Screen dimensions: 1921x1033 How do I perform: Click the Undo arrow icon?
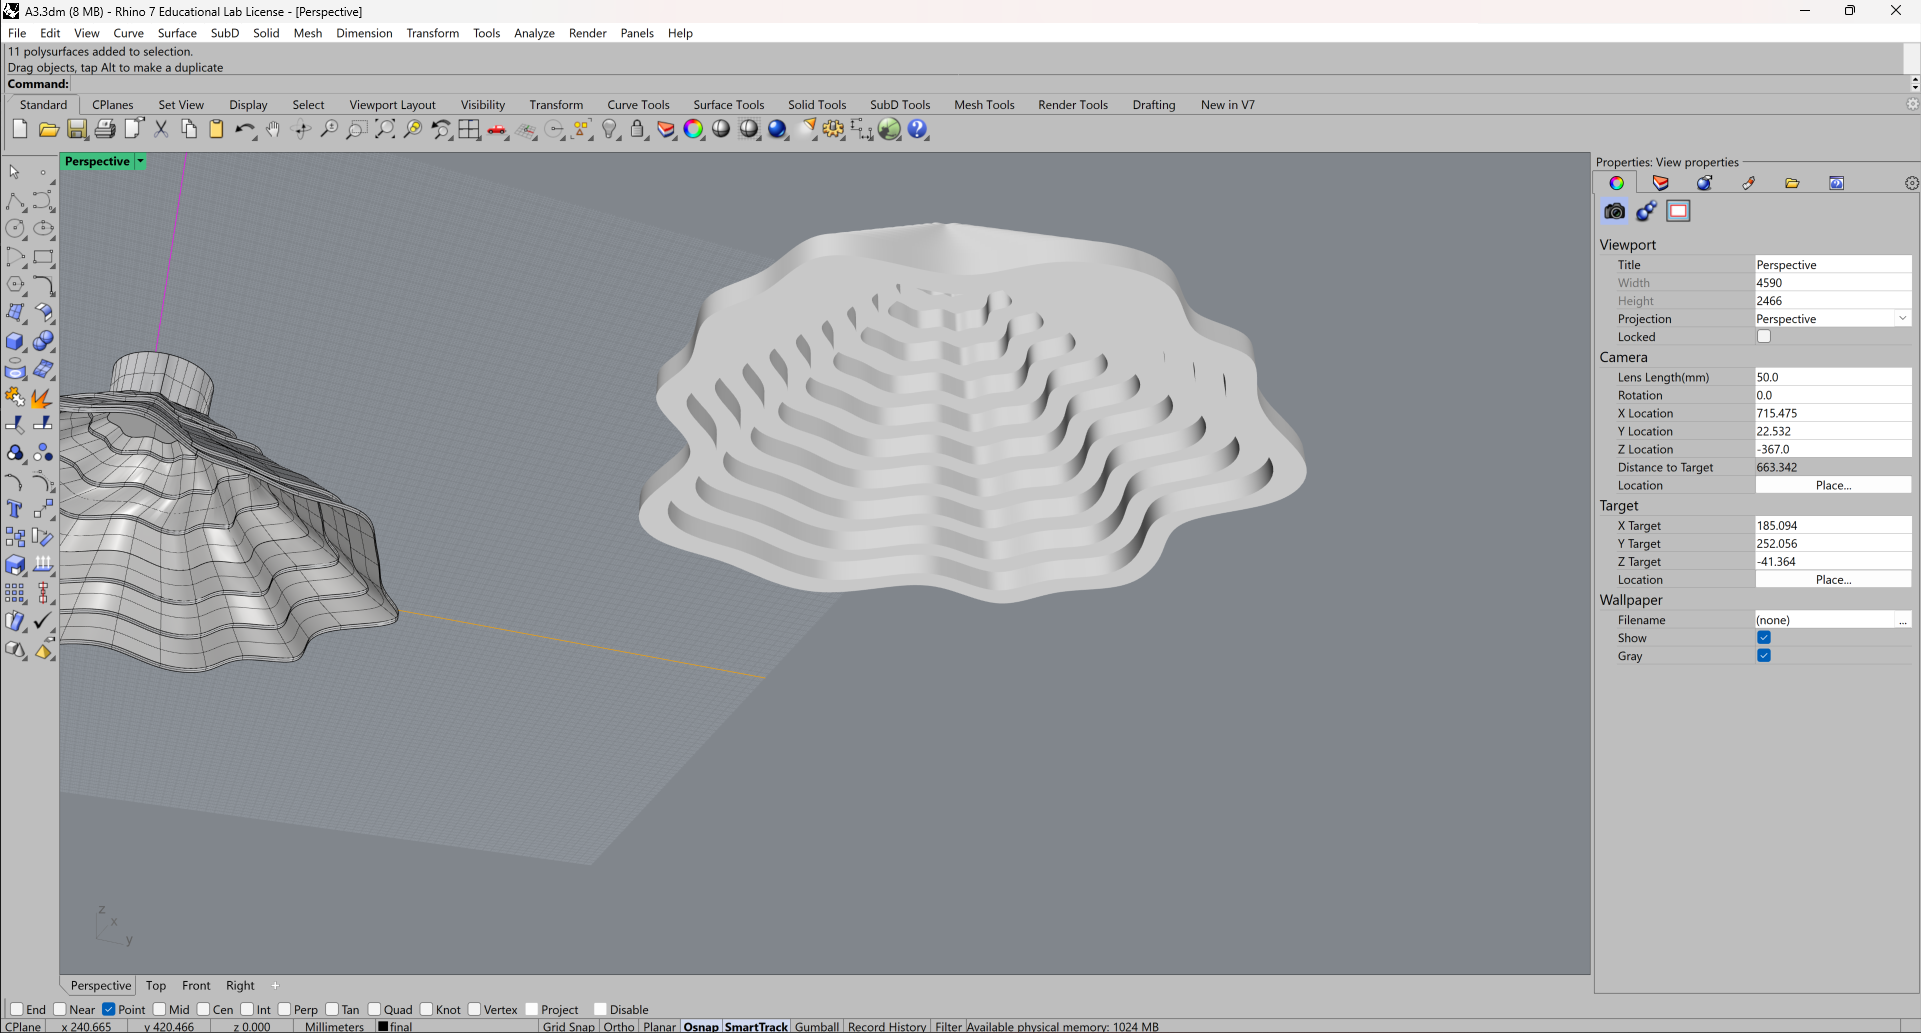coord(245,129)
